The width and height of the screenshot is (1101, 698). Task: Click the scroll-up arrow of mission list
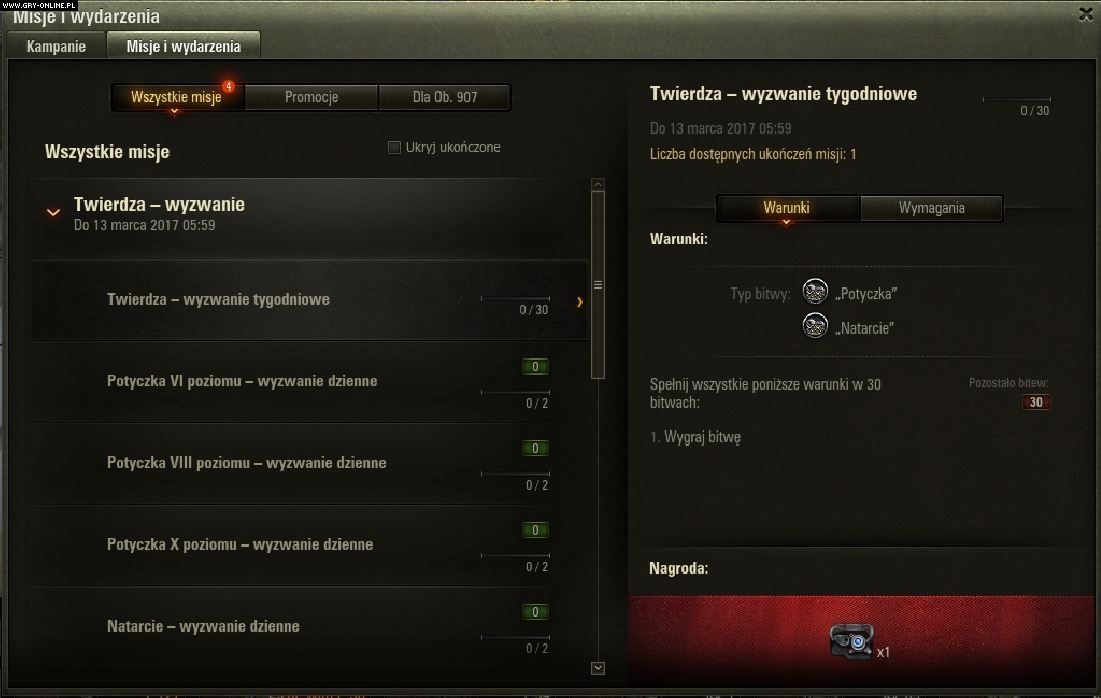(598, 185)
